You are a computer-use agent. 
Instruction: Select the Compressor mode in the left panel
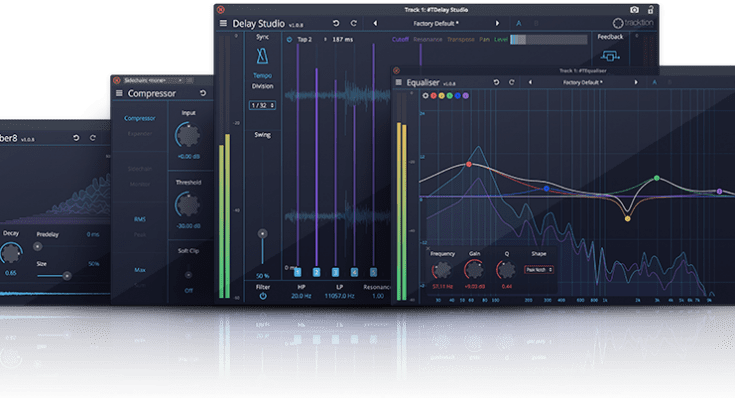tap(139, 118)
